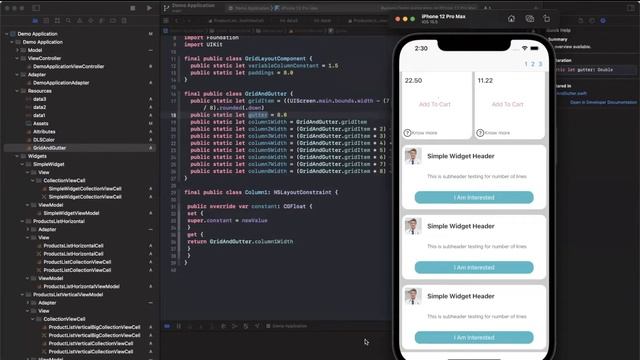This screenshot has height=360, width=640.
Task: Collapse the Demo Application project root
Action: tap(7, 34)
